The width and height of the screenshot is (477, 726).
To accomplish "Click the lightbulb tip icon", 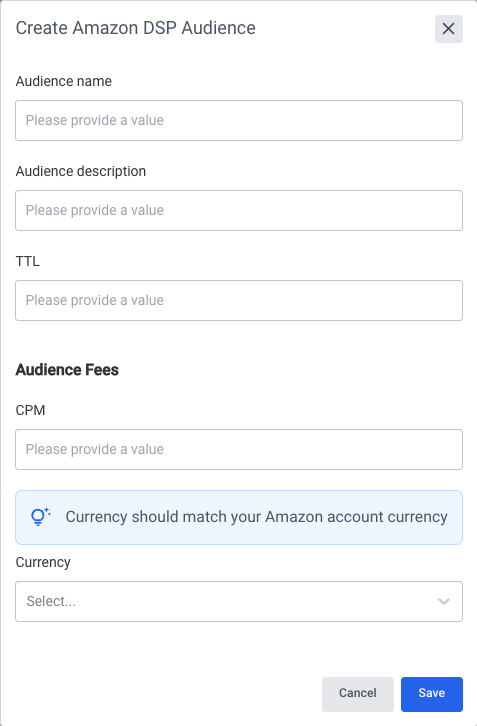I will pos(40,517).
